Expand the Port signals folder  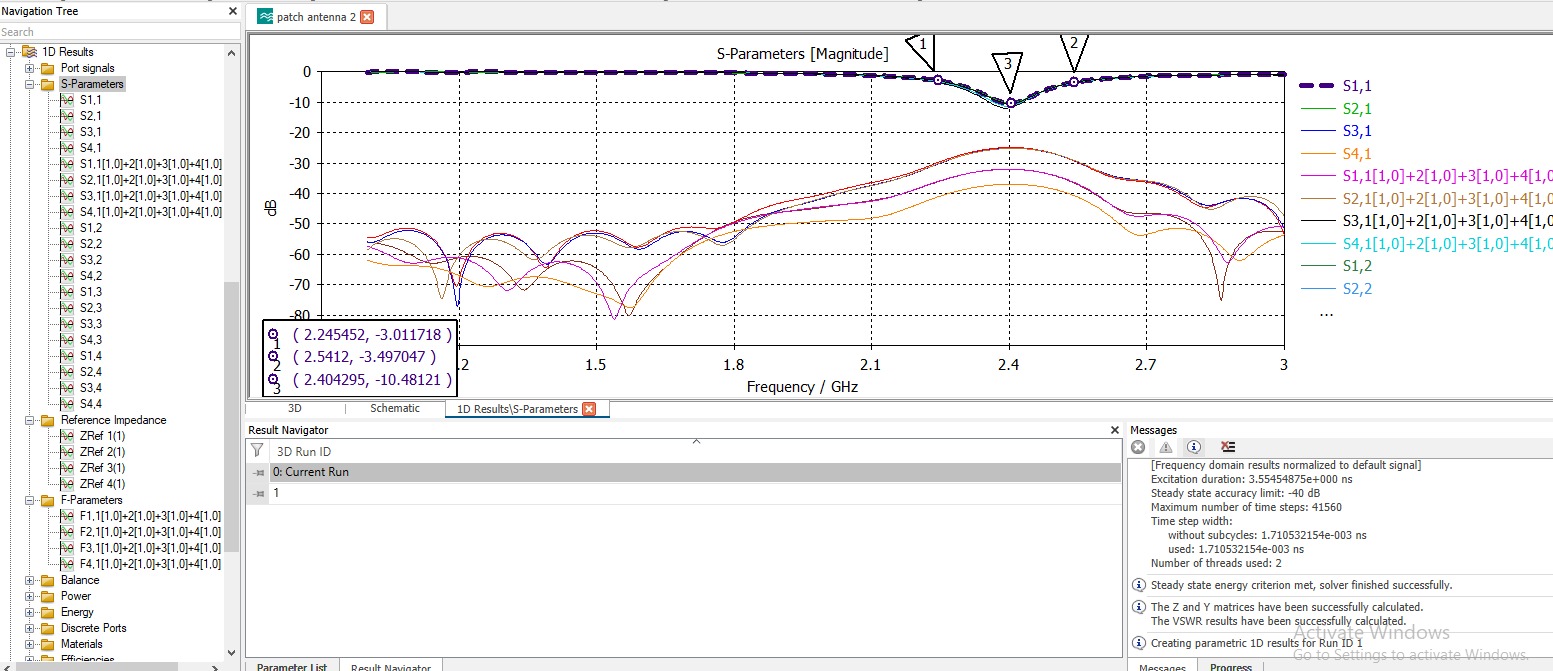pyautogui.click(x=30, y=68)
